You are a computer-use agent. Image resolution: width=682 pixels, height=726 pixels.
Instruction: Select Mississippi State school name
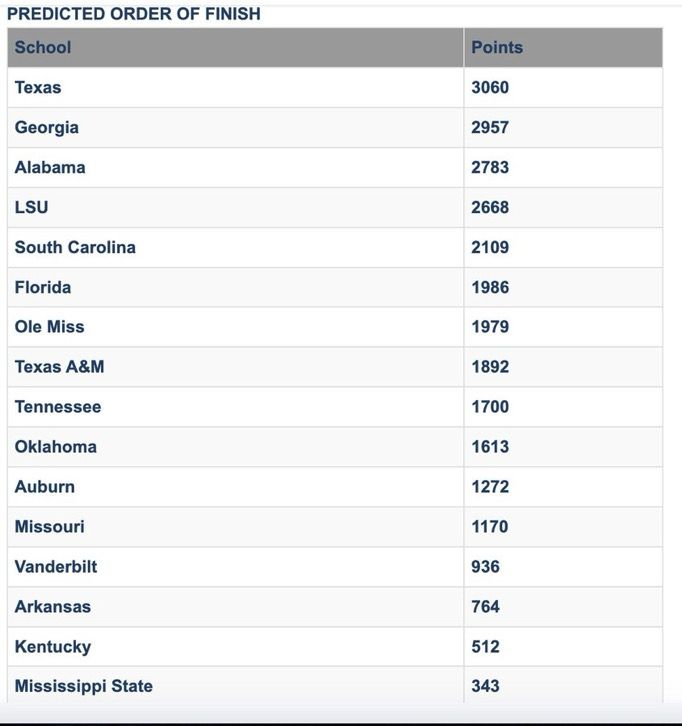(84, 686)
